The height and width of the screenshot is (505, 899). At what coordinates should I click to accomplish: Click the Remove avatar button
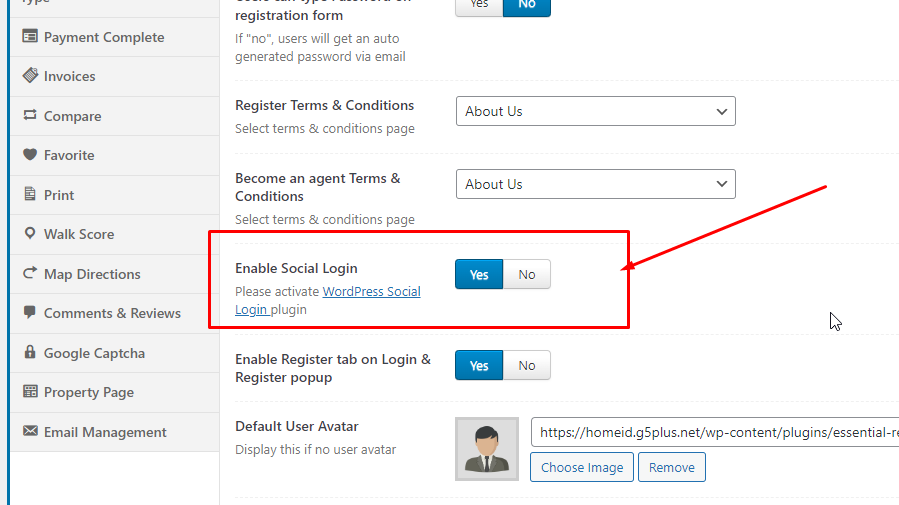672,467
